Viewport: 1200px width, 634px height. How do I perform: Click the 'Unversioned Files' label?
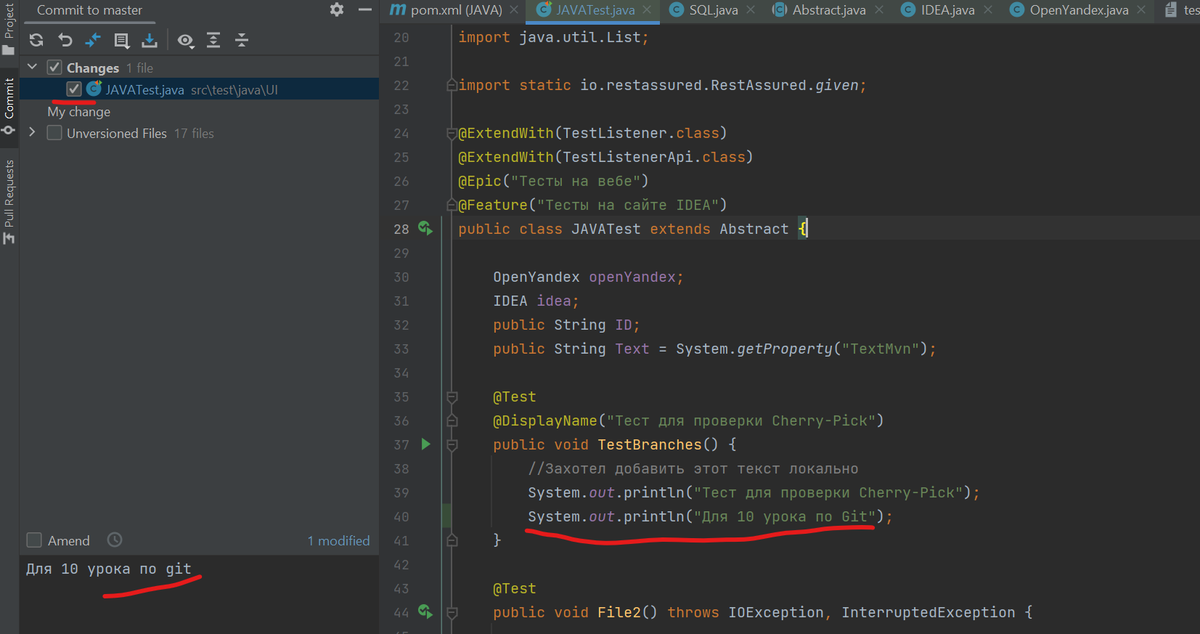point(117,133)
